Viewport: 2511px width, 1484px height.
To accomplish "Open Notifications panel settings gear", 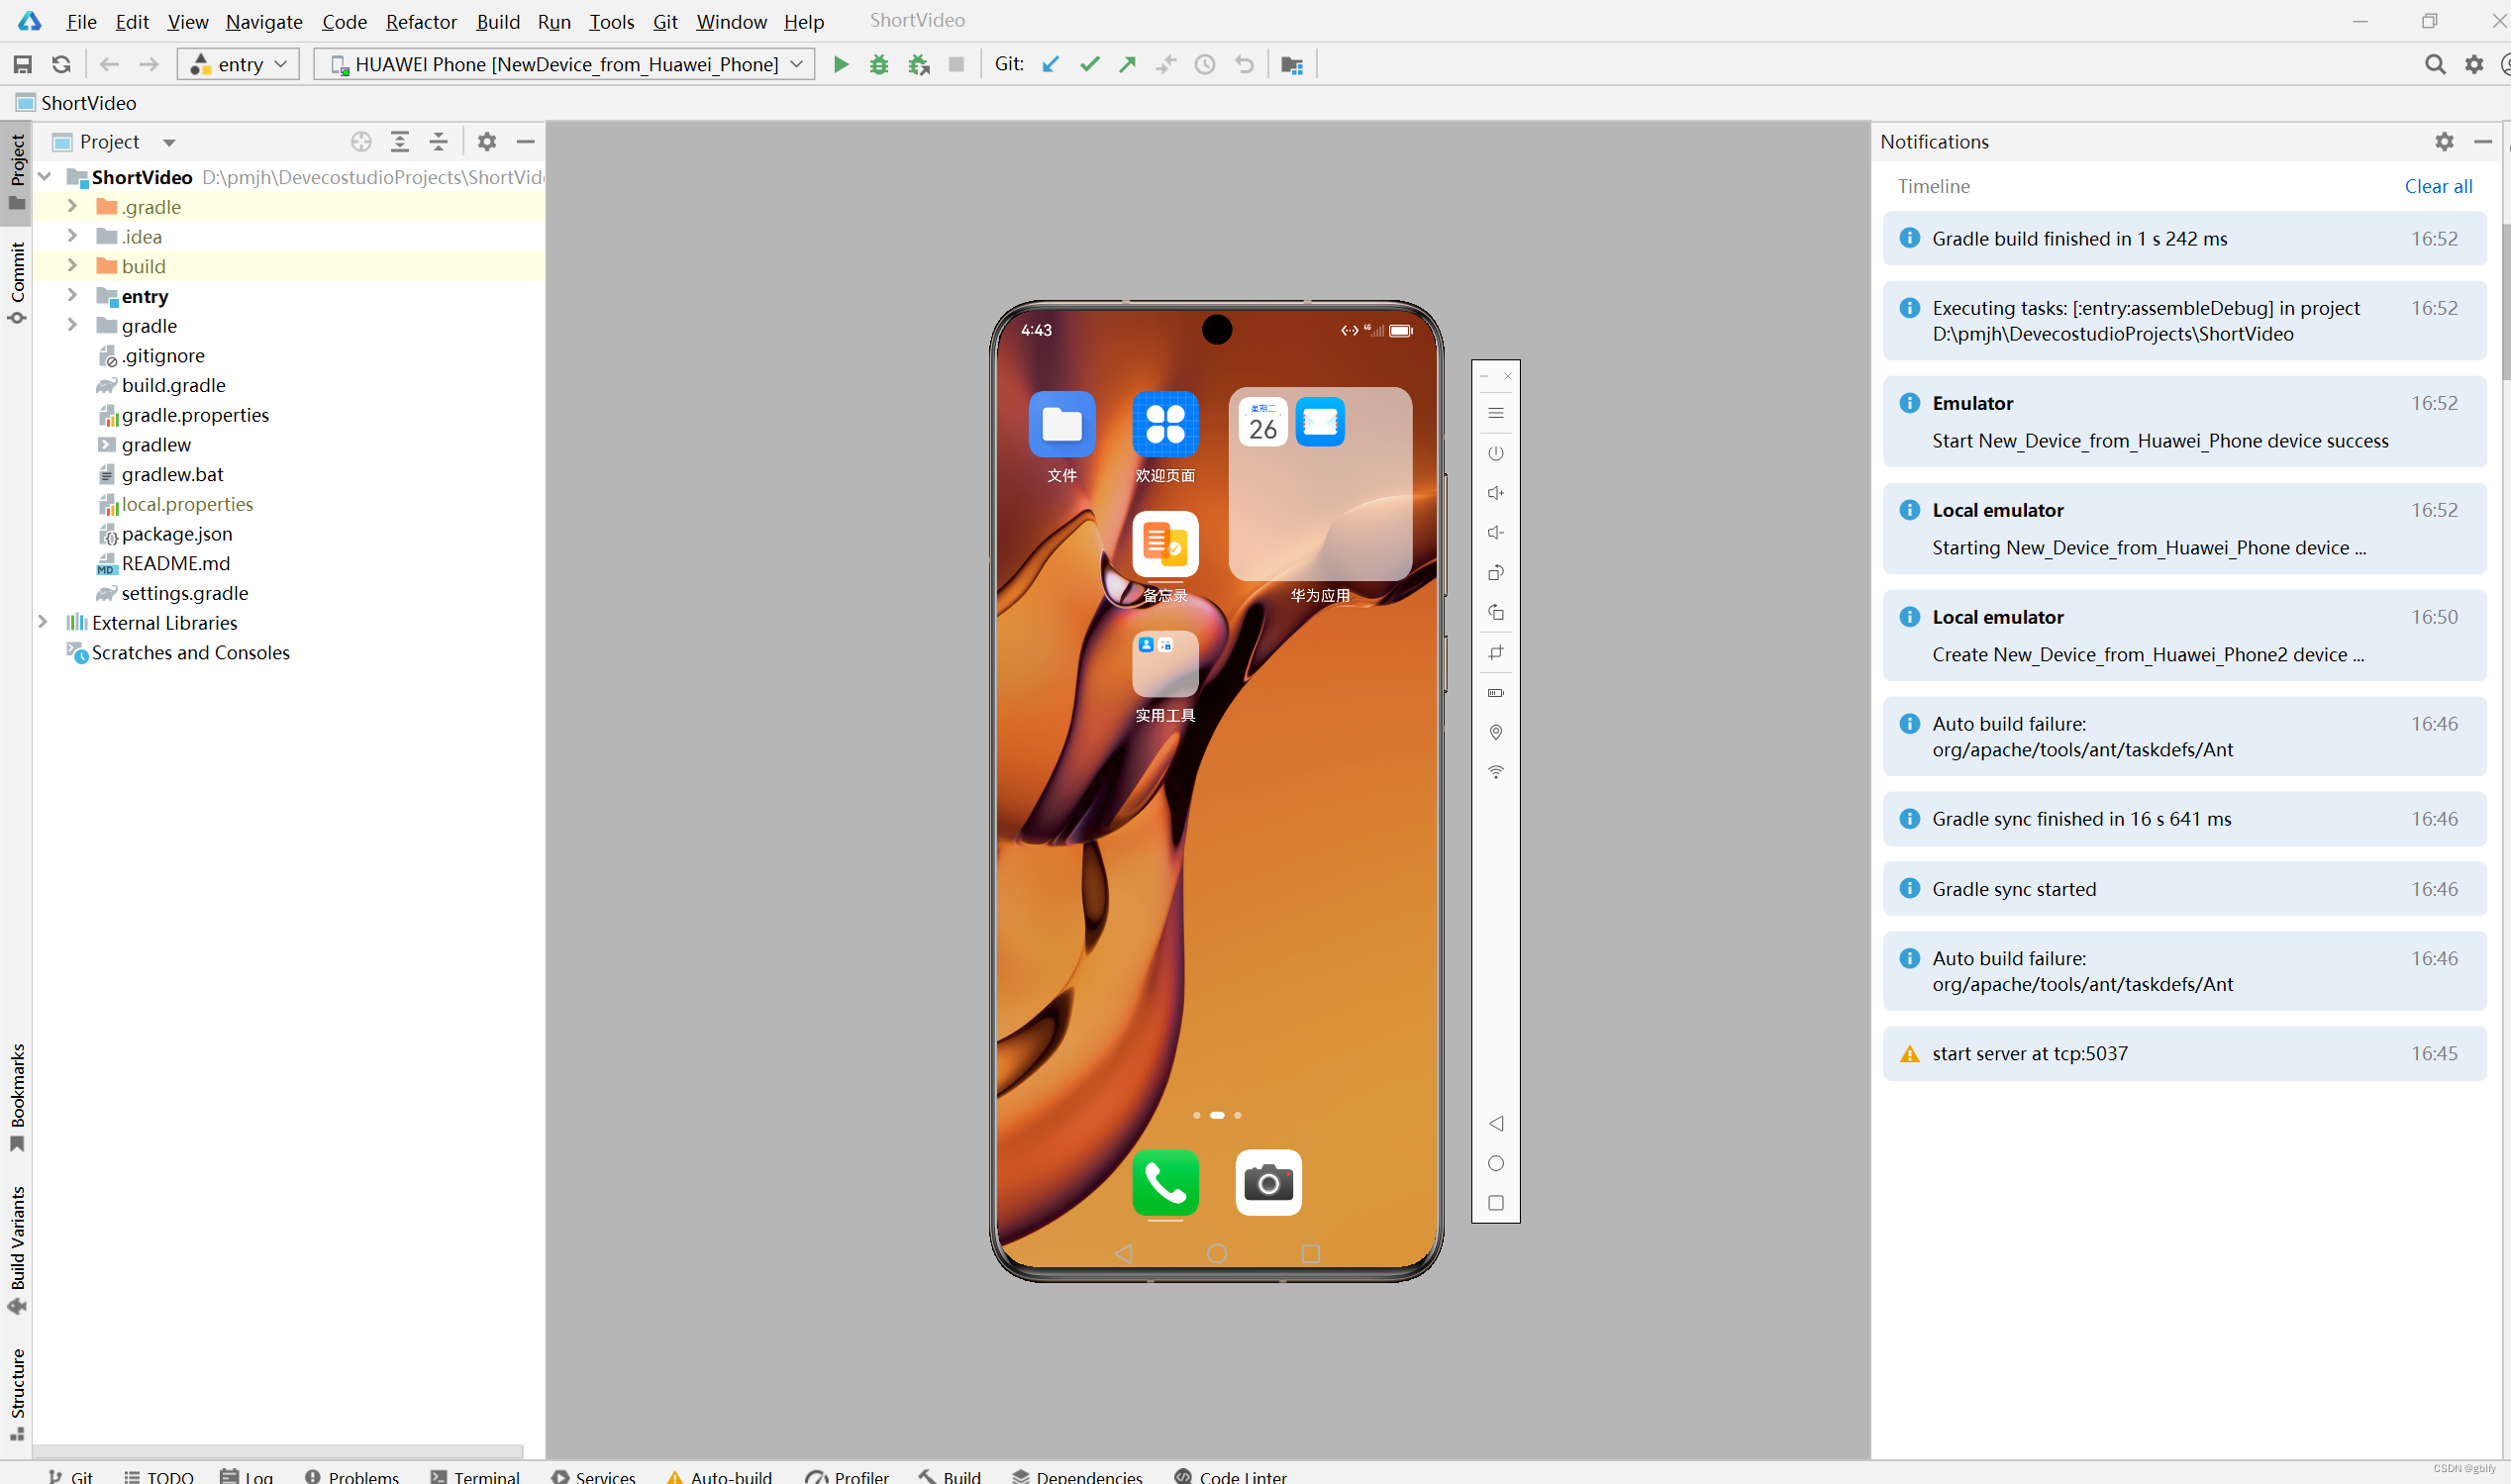I will pyautogui.click(x=2444, y=142).
